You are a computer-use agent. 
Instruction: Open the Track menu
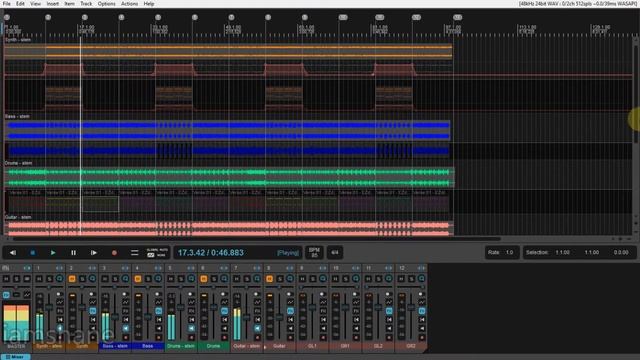pos(86,4)
